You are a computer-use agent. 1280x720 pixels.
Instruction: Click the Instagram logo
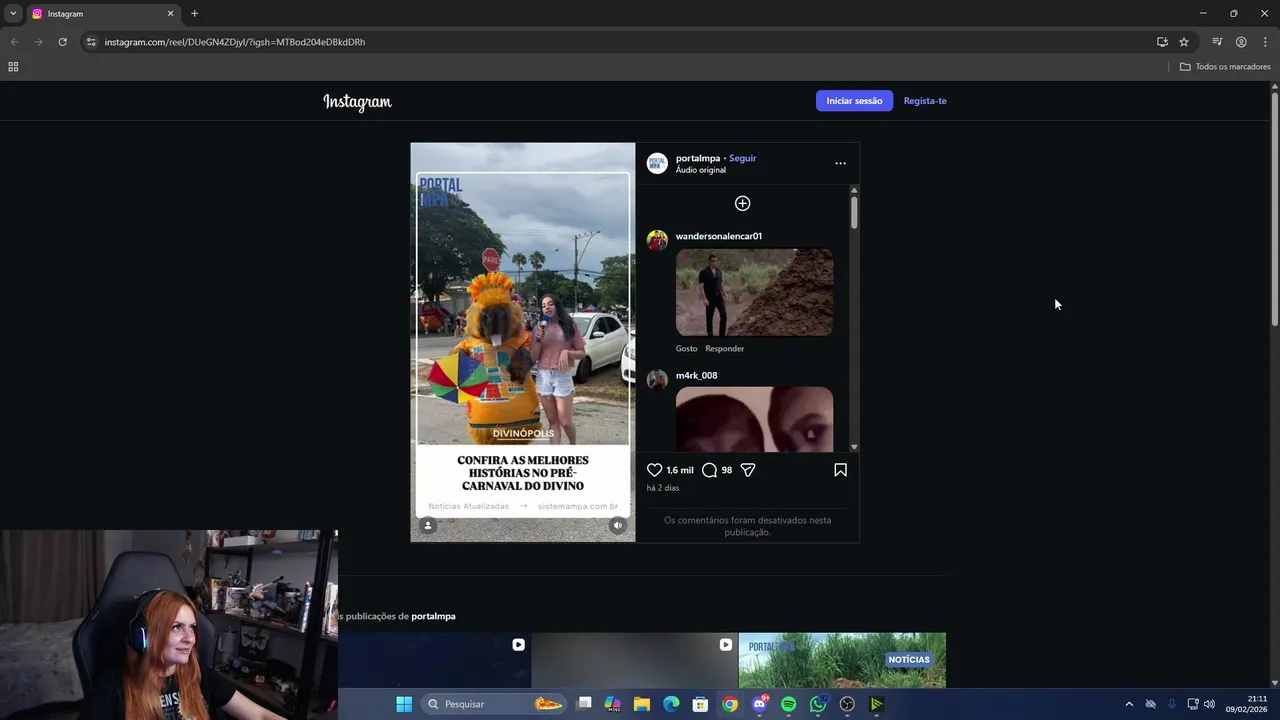(357, 101)
